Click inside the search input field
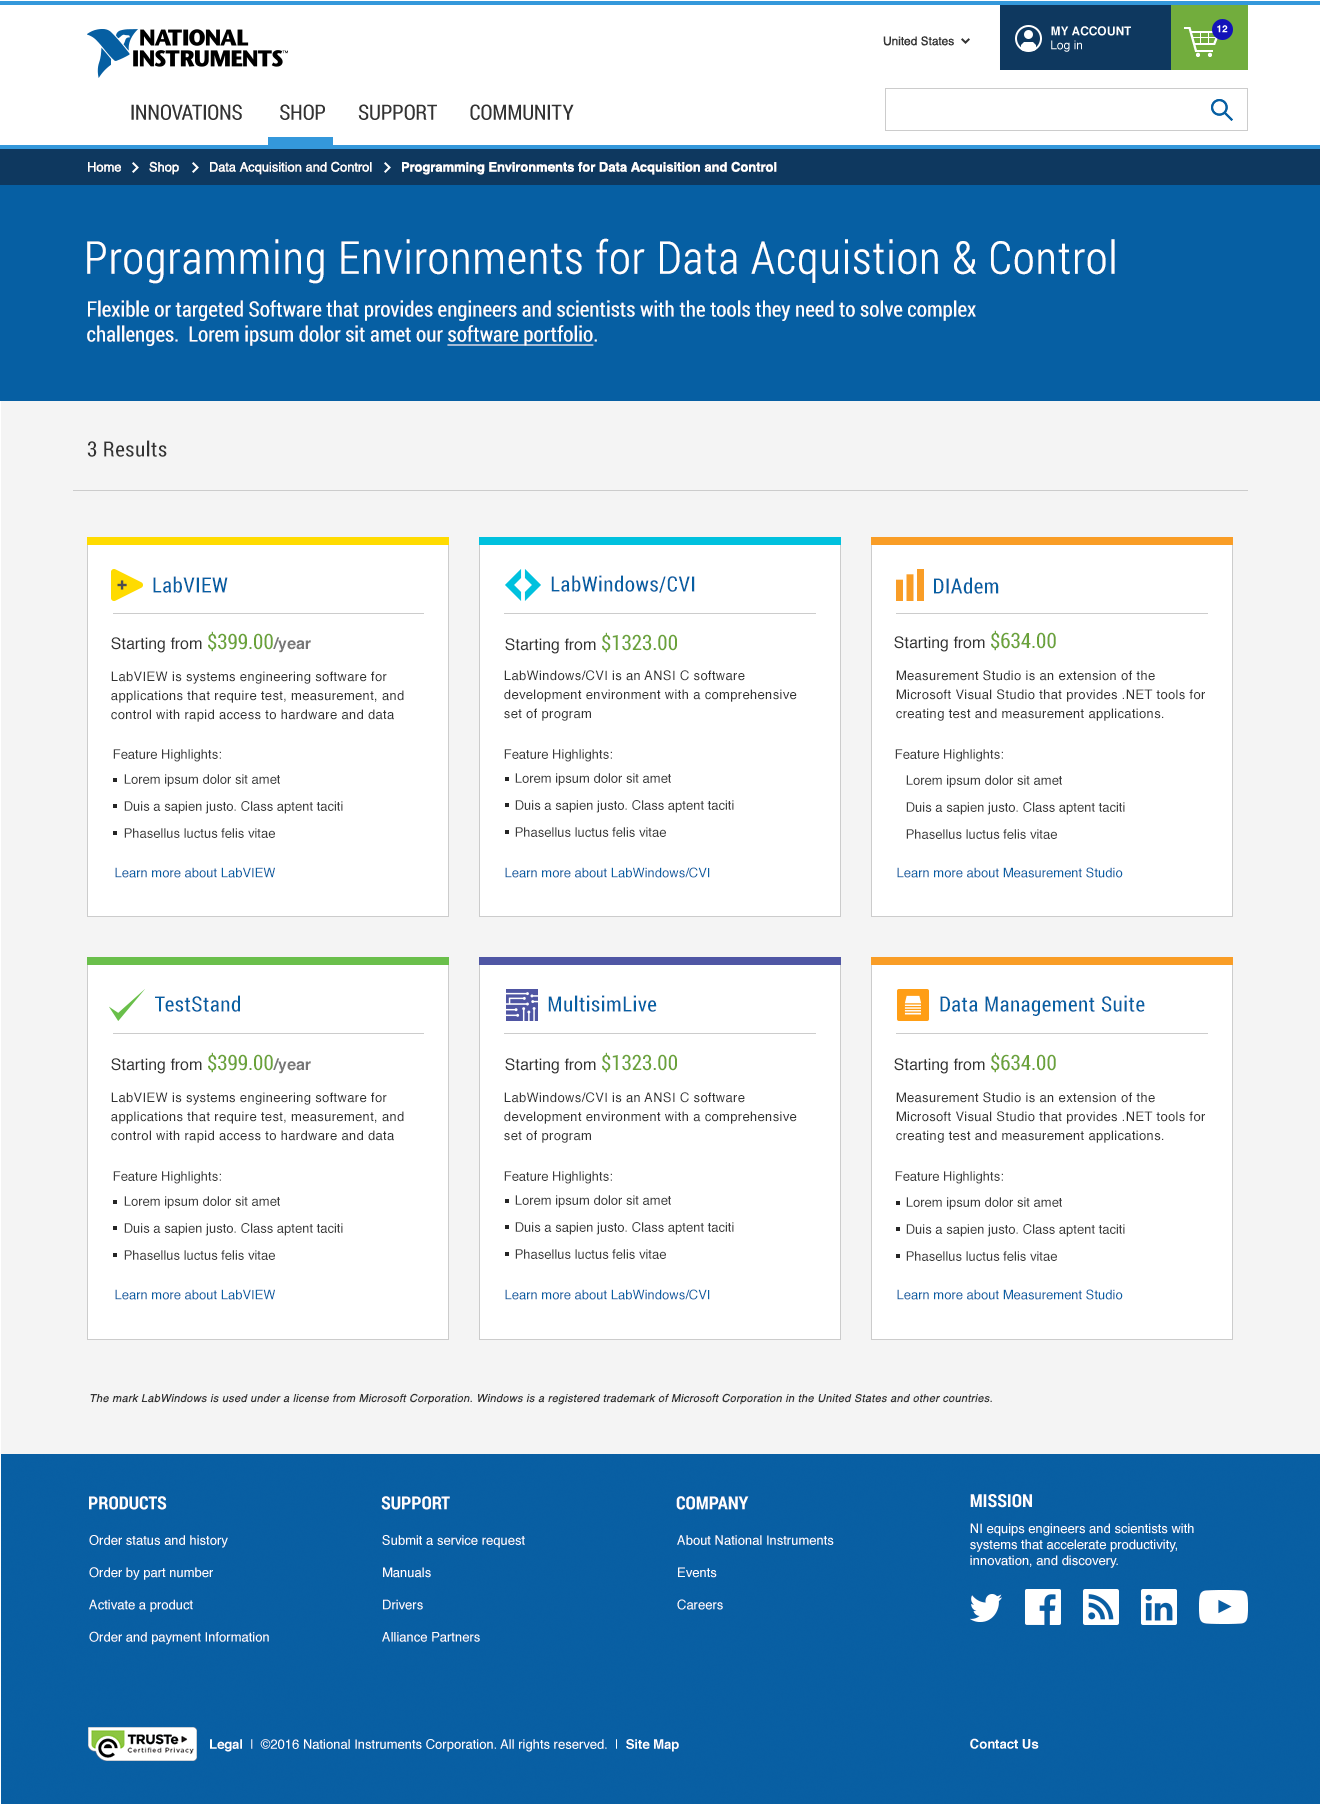 coord(1040,110)
